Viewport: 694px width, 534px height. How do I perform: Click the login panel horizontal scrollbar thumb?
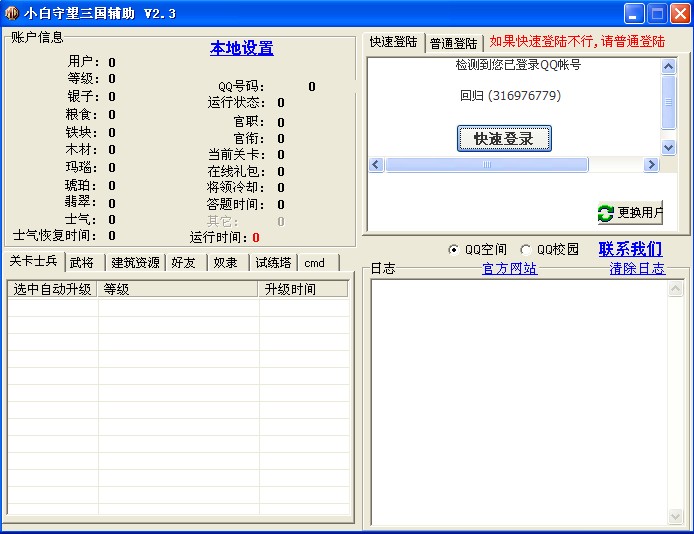click(x=486, y=165)
